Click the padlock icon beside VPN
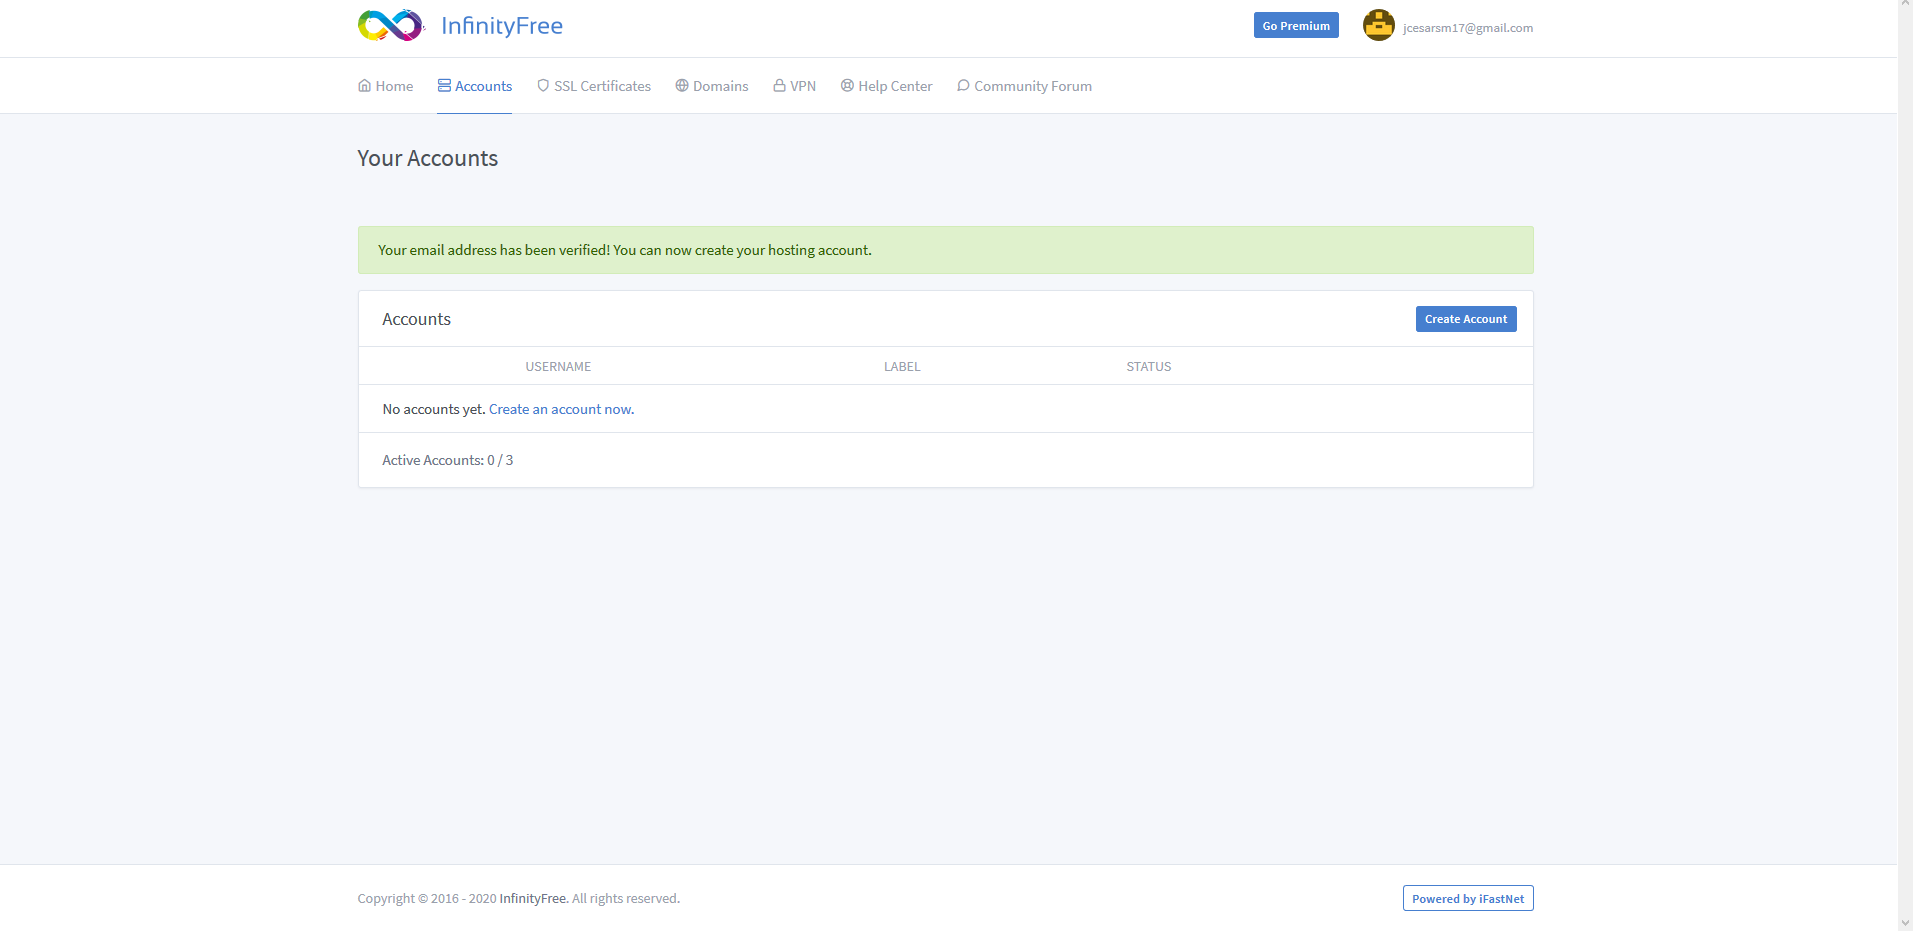1913x931 pixels. pos(779,85)
